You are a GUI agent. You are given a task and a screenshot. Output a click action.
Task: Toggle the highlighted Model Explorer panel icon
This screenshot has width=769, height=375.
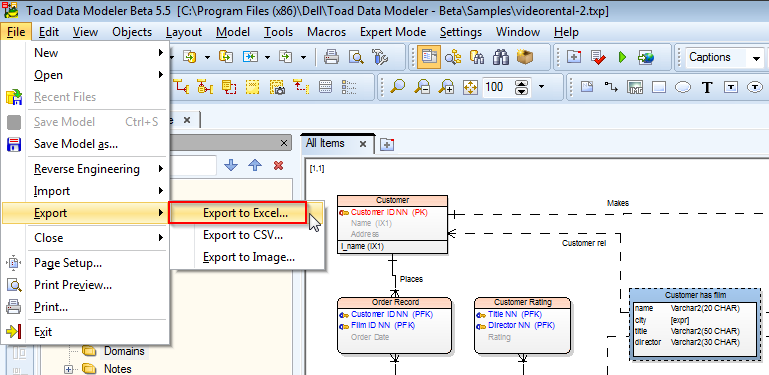(x=429, y=57)
